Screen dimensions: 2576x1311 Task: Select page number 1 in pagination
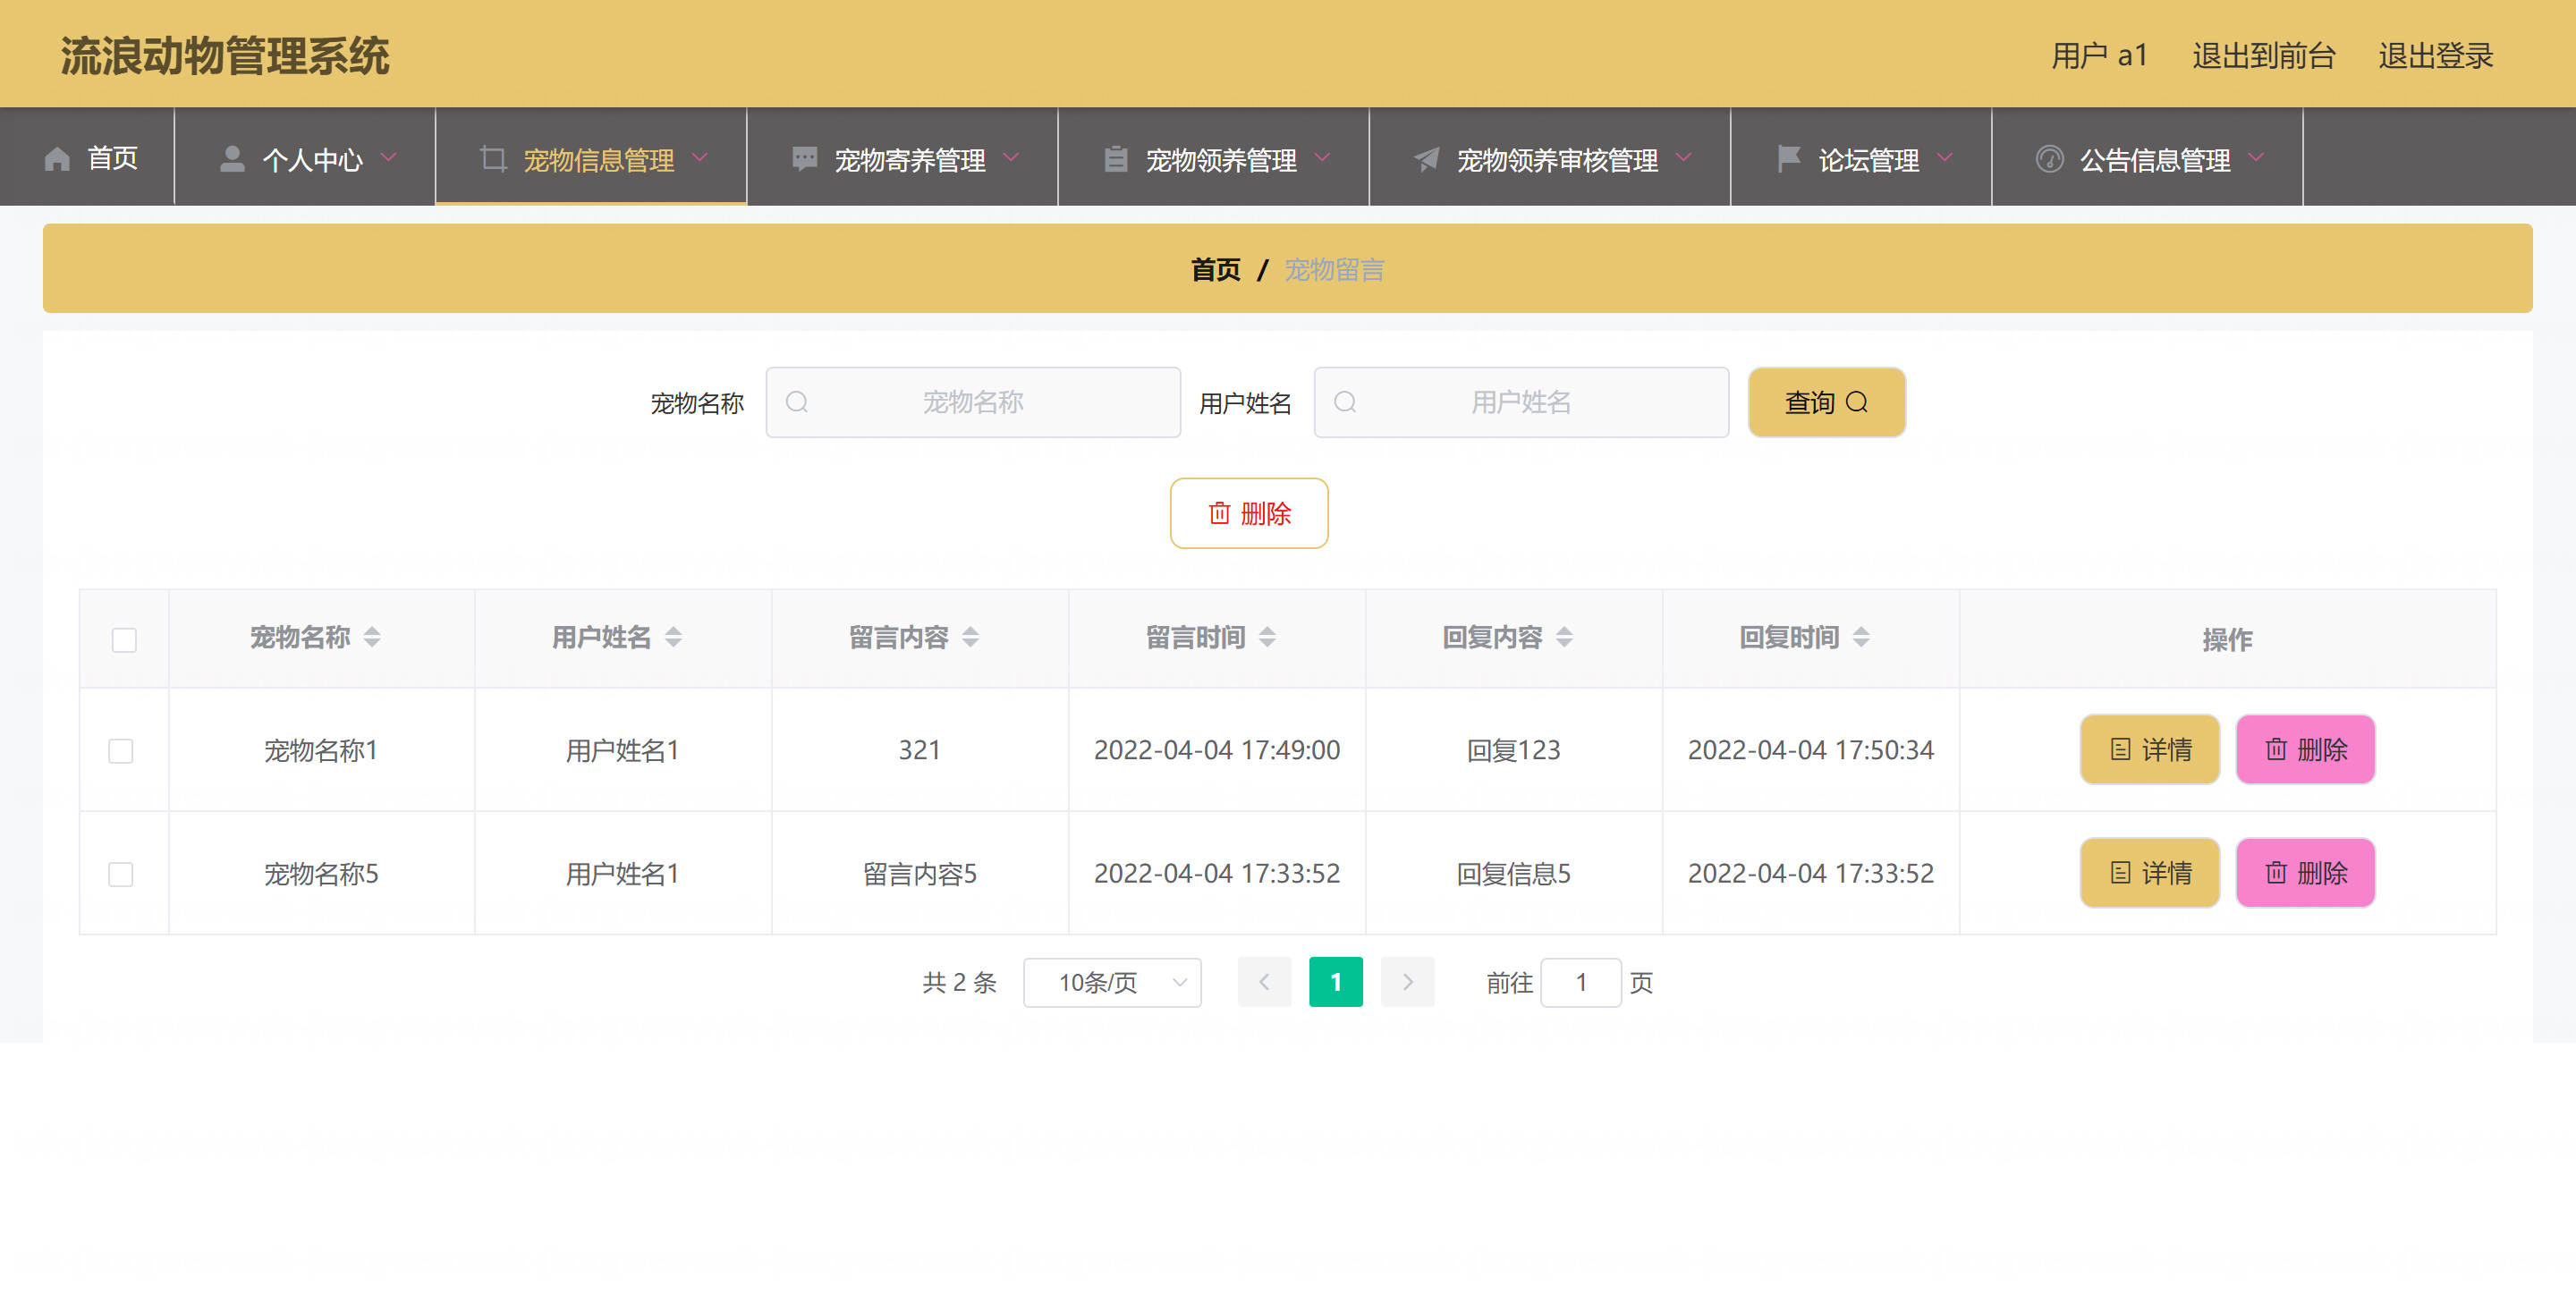coord(1335,982)
